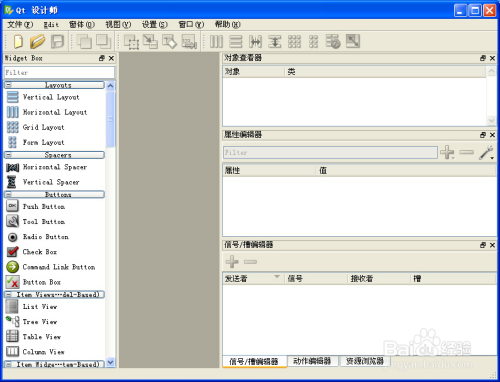500x382 pixels.
Task: Click the Lay Out Vertically toolbar icon
Action: point(236,42)
